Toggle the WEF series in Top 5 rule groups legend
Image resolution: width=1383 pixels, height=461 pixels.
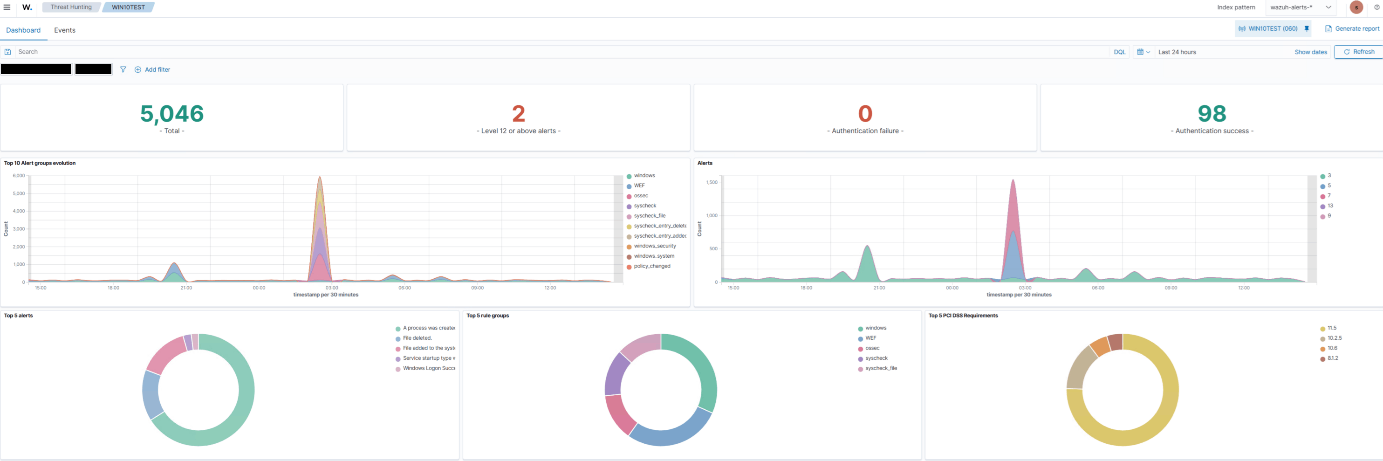870,338
